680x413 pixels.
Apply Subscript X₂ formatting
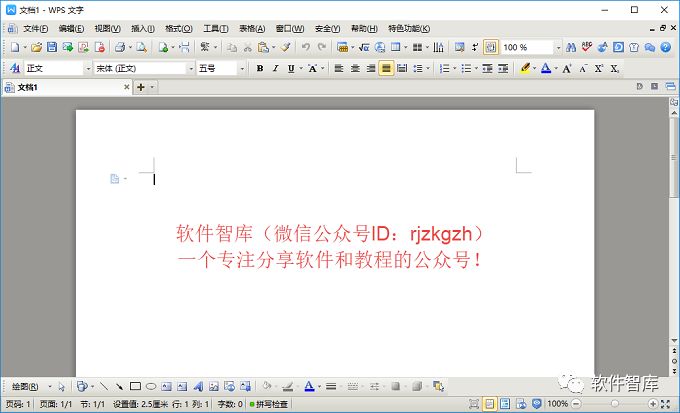[x=615, y=69]
